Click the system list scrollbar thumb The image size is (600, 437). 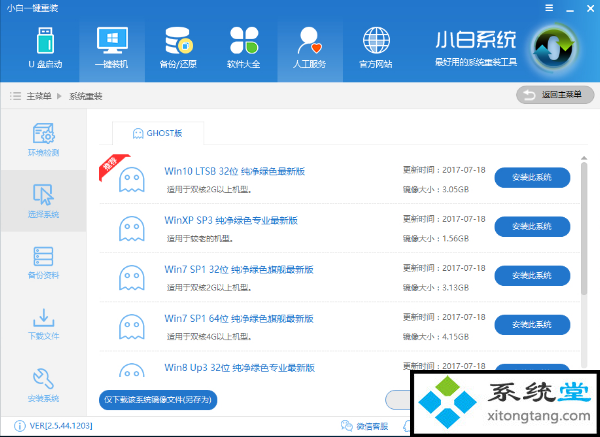584,228
